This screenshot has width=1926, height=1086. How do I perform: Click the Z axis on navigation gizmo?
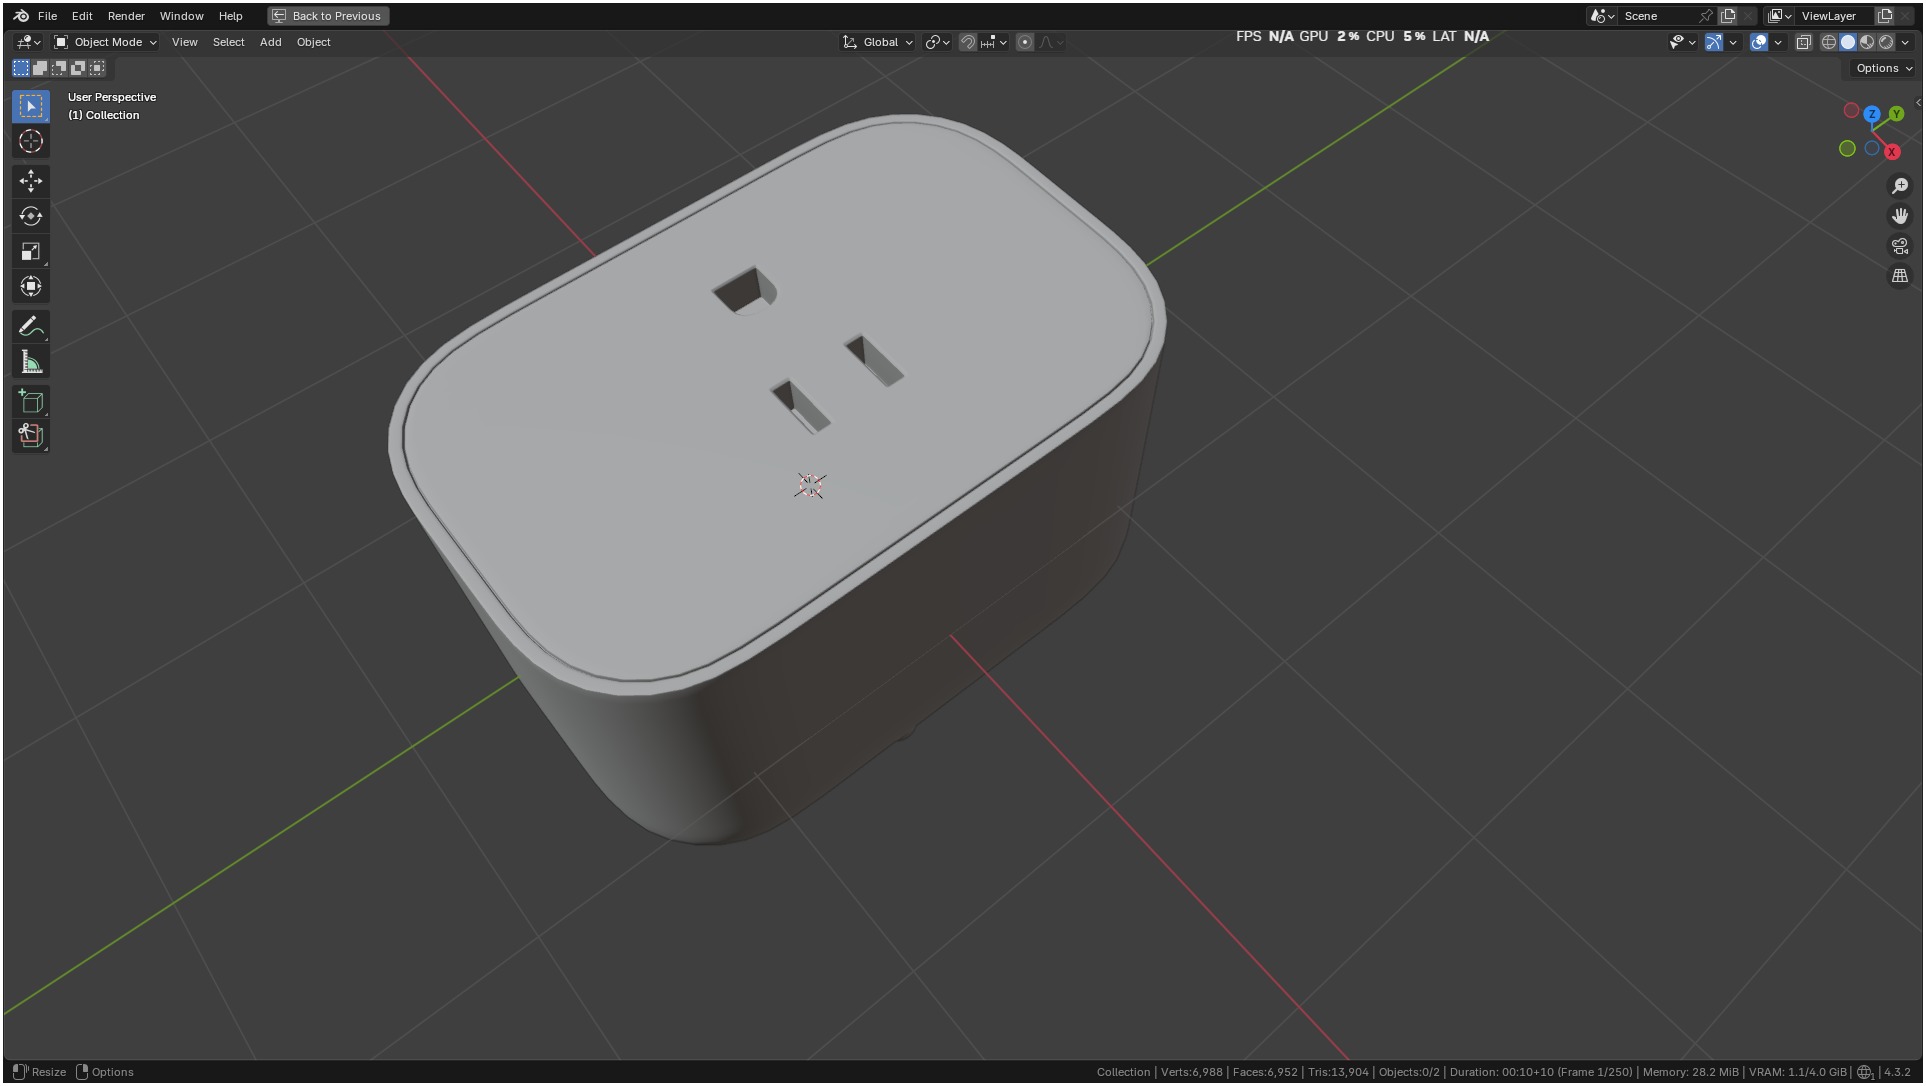(x=1872, y=114)
